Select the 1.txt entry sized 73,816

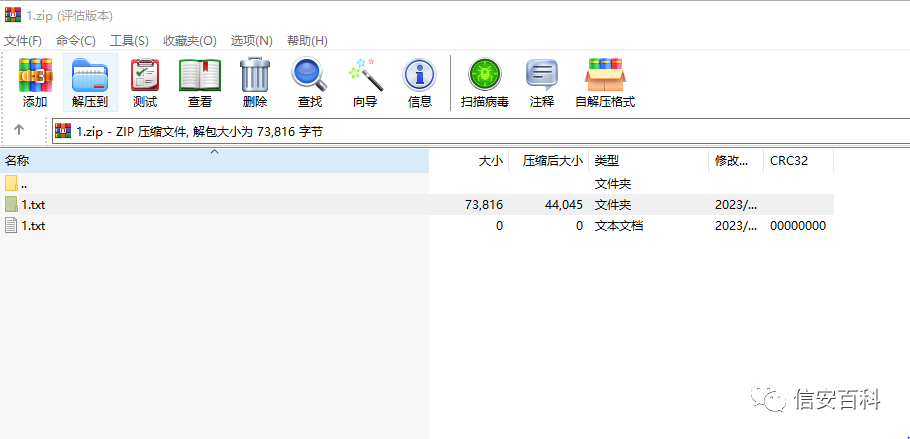tap(417, 204)
